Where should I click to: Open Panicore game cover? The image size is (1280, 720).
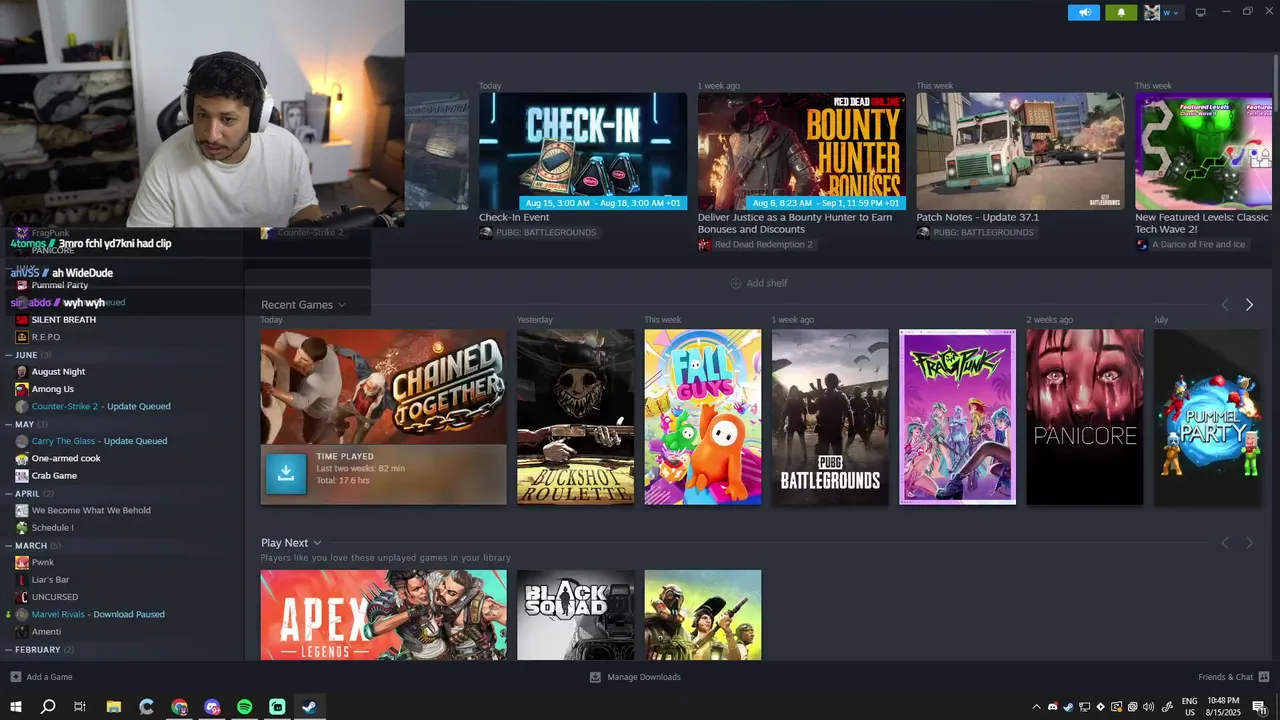1085,417
